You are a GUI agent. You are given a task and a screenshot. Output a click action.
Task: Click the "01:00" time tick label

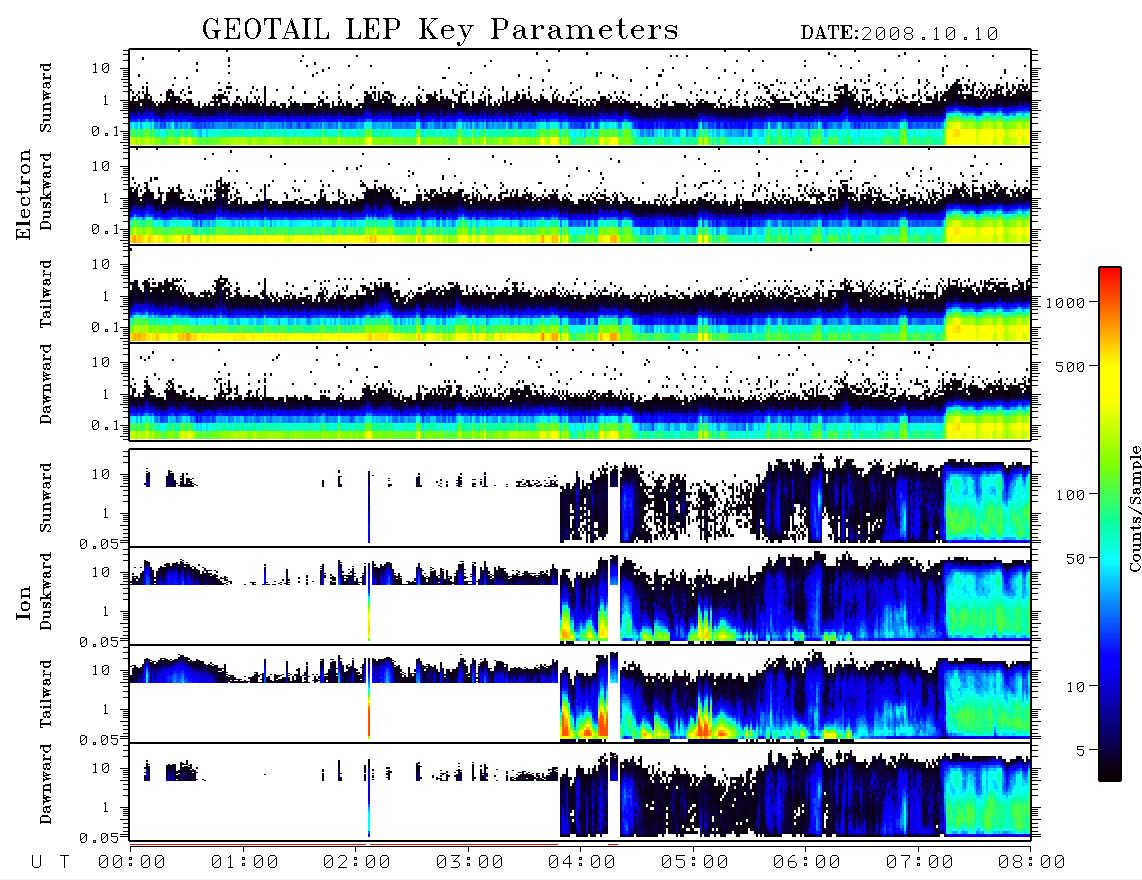pyautogui.click(x=245, y=863)
